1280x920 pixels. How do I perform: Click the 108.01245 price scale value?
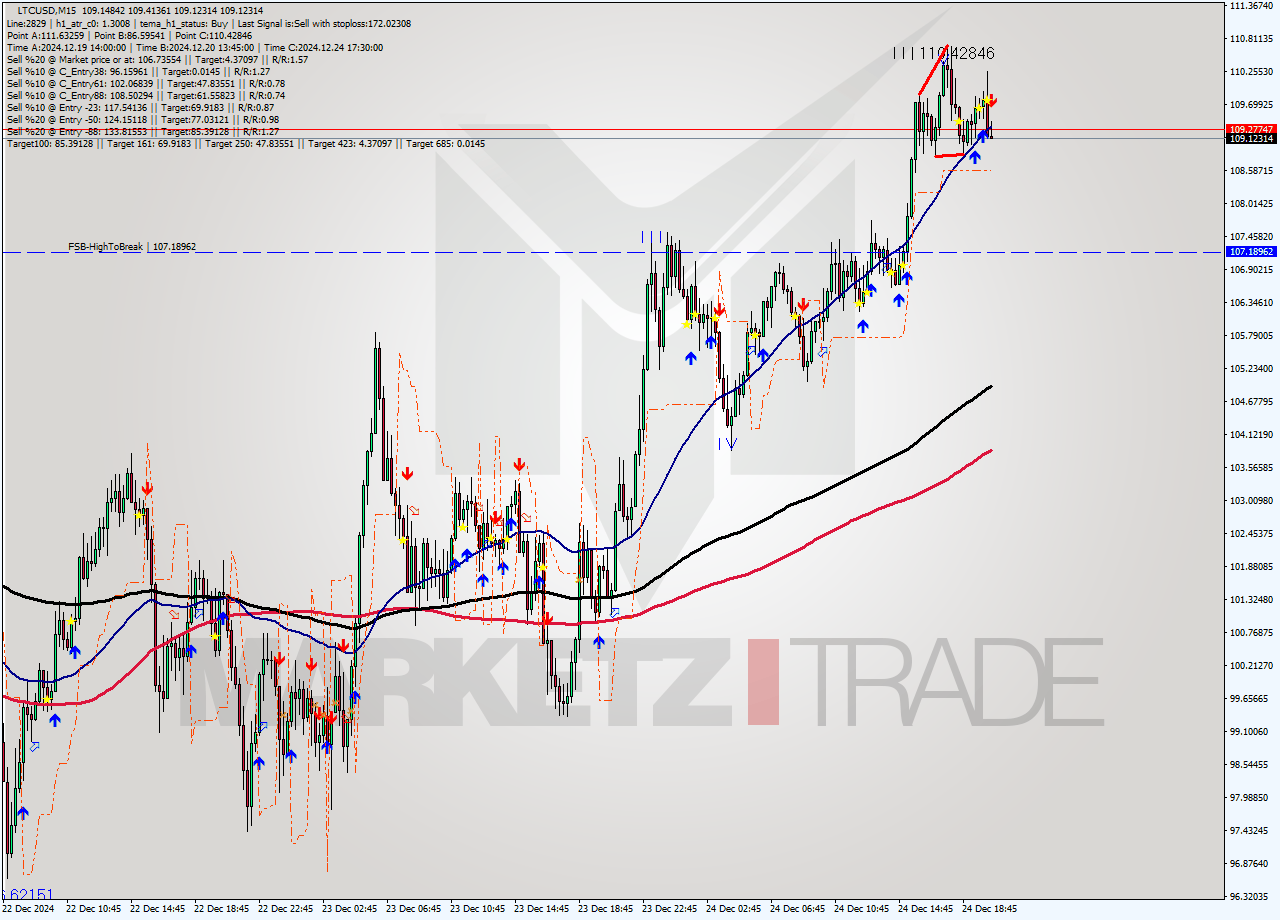1251,204
